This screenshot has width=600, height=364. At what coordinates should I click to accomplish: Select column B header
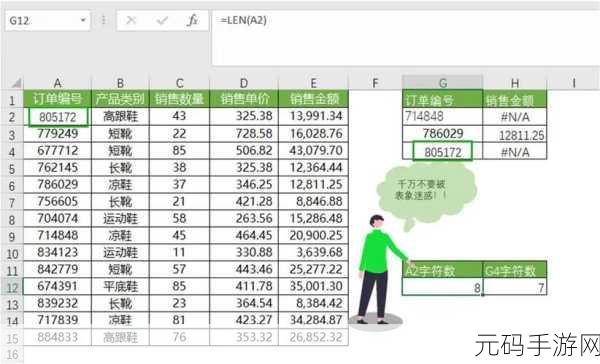pyautogui.click(x=120, y=83)
